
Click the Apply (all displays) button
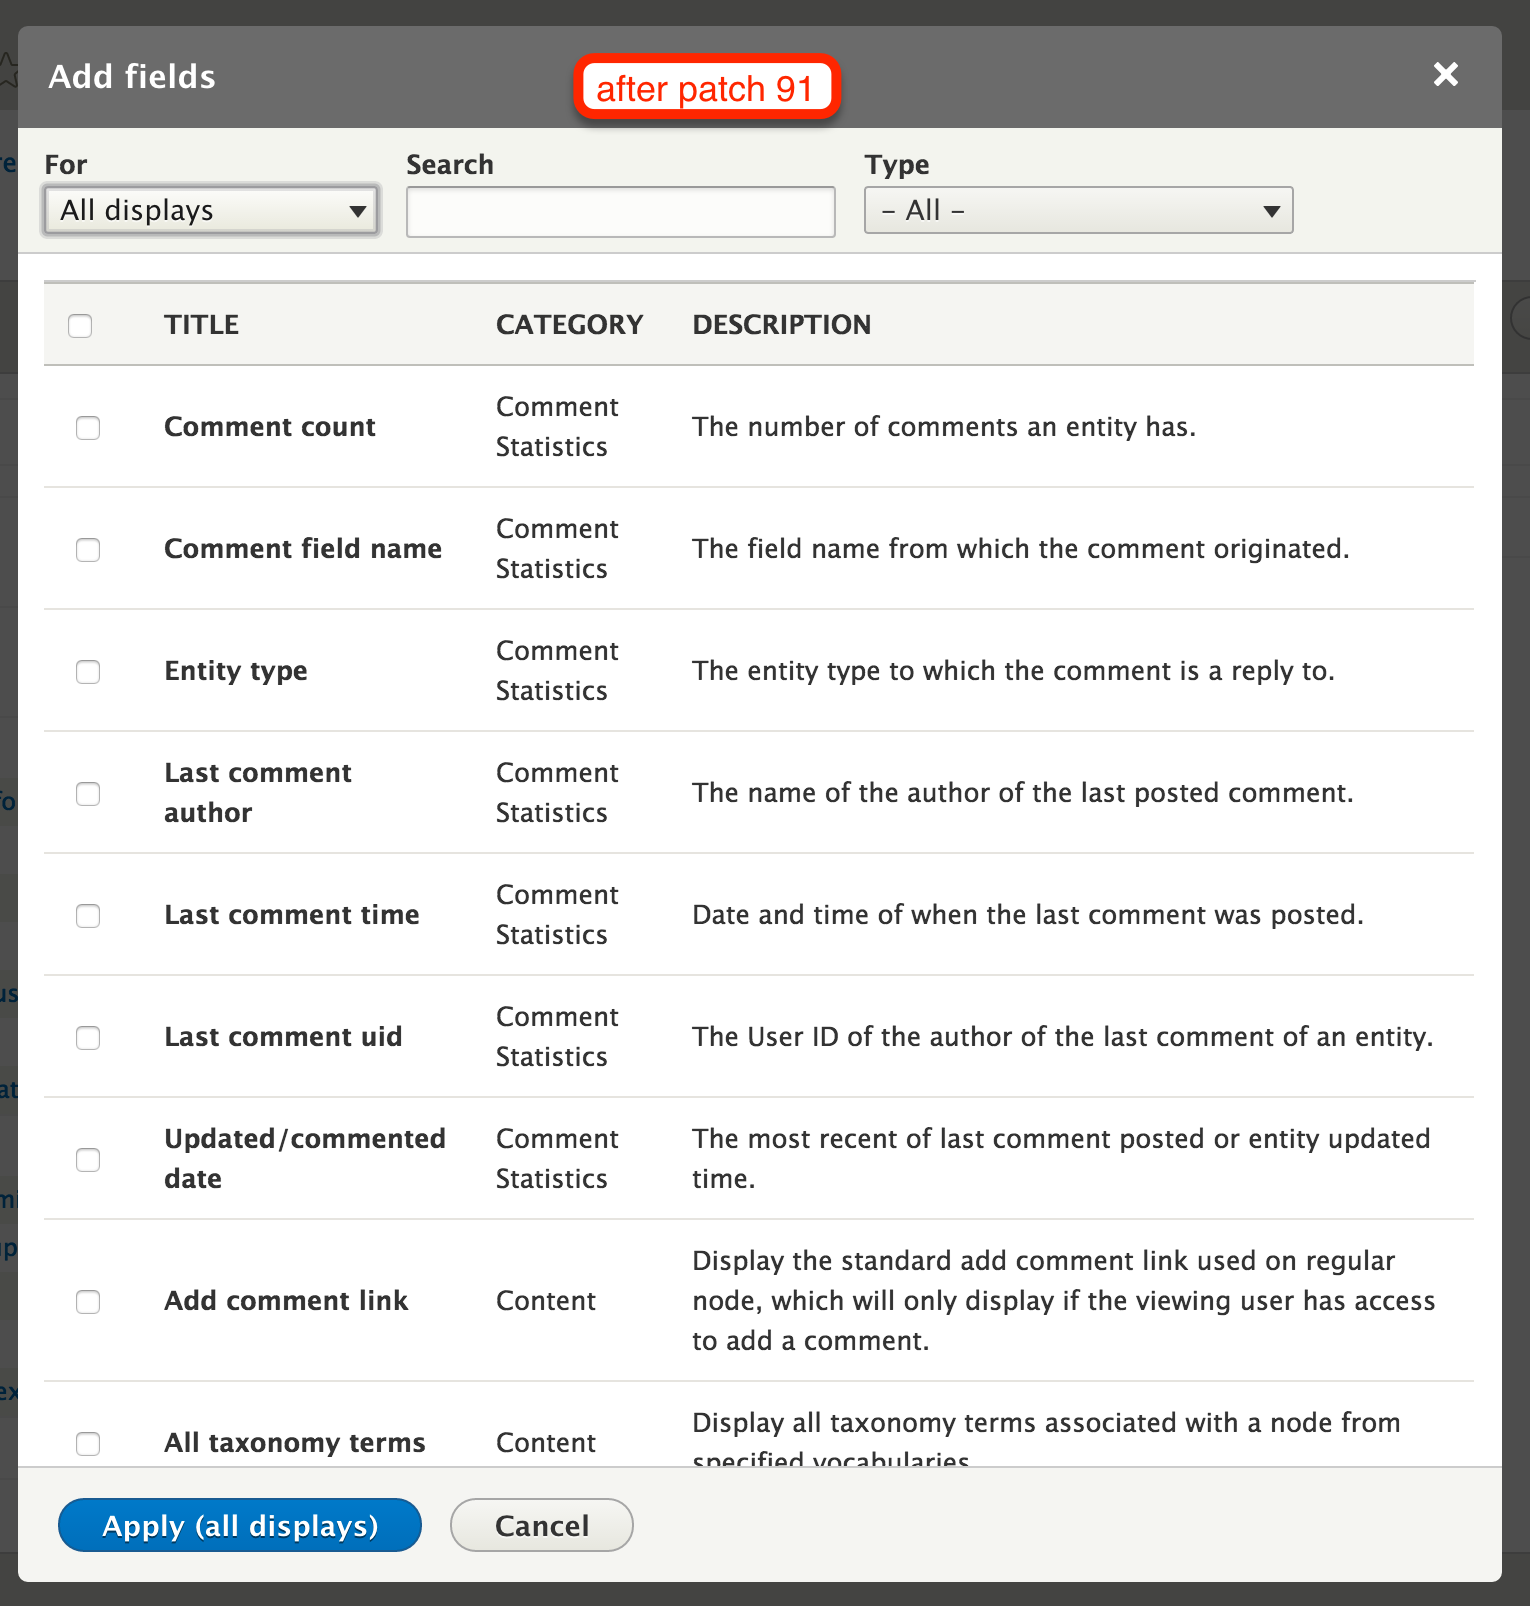pyautogui.click(x=240, y=1525)
